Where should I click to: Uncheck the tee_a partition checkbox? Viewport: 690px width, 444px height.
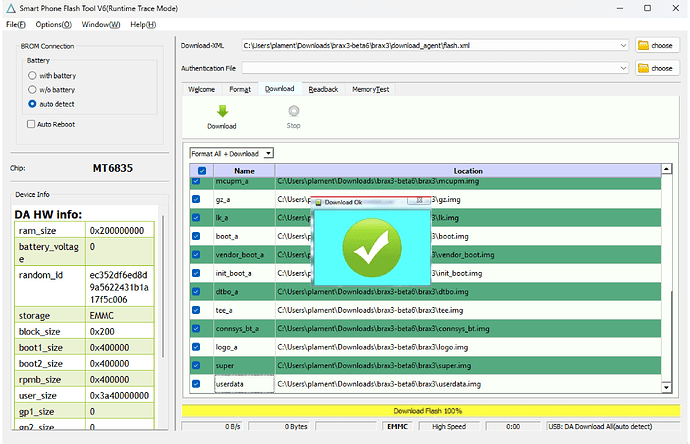pos(196,310)
